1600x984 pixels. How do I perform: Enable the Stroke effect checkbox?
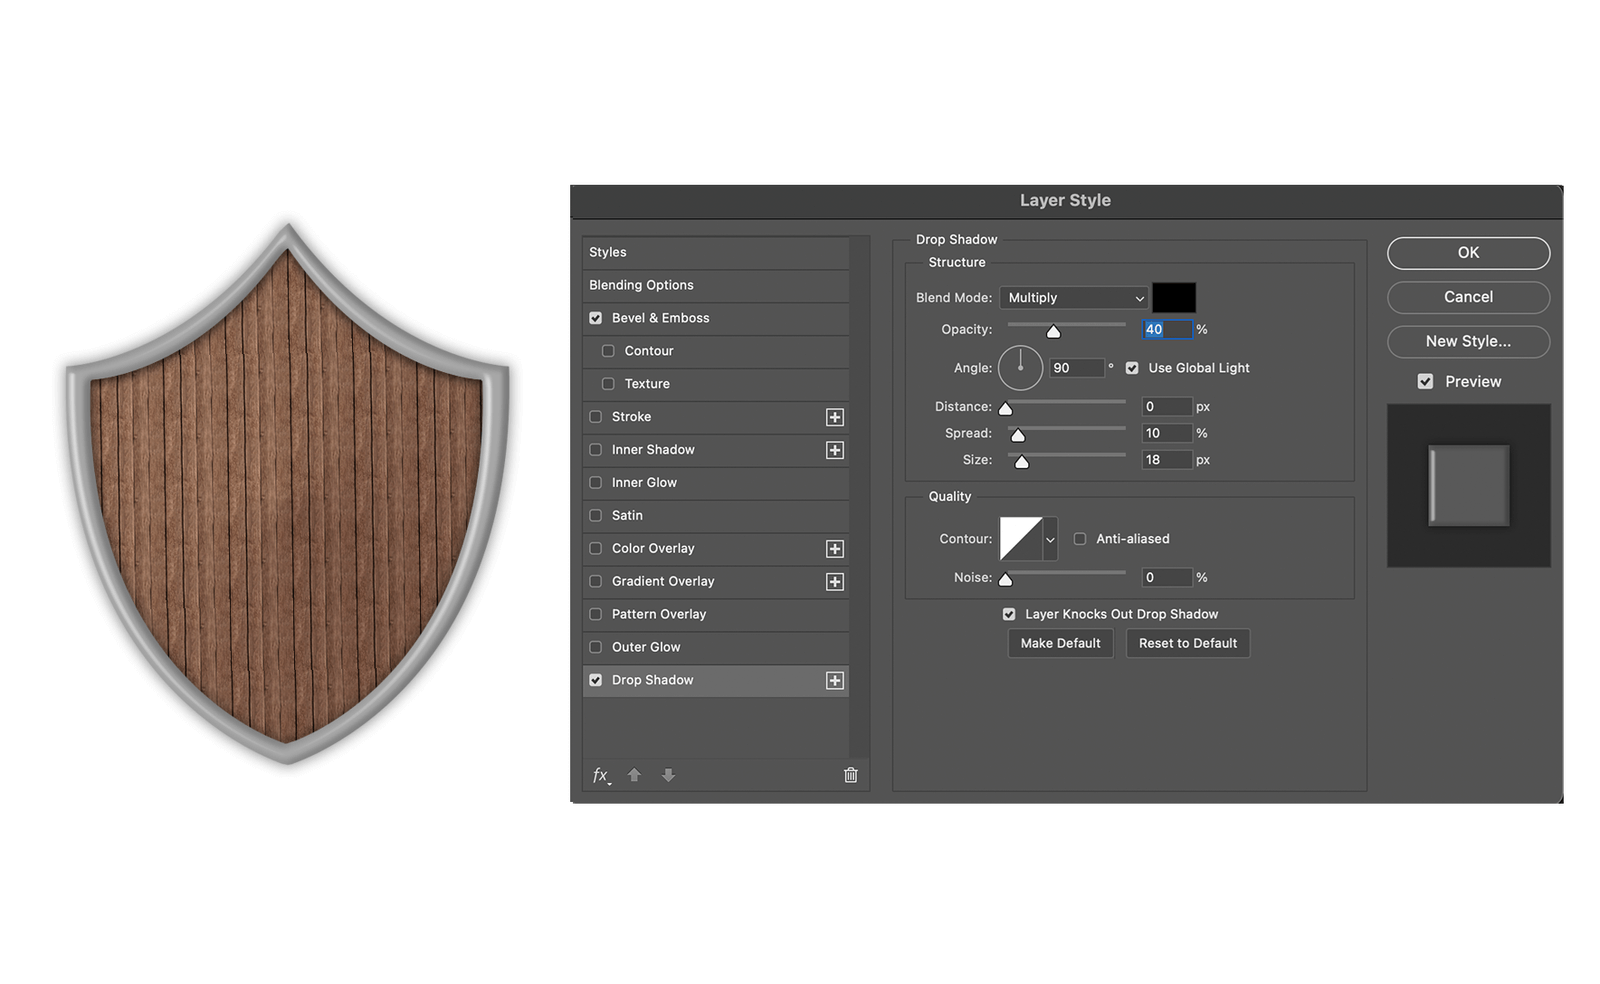click(x=596, y=417)
